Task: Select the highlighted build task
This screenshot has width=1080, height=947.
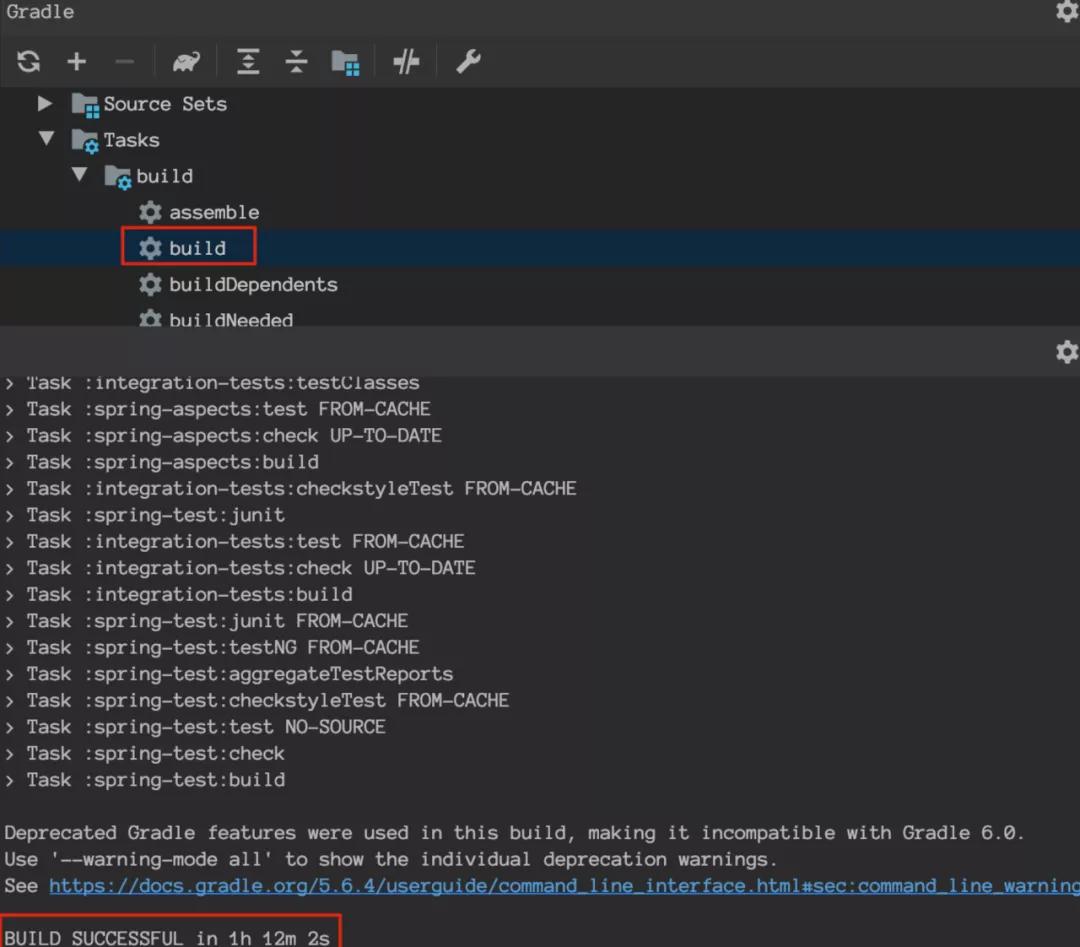Action: point(197,248)
